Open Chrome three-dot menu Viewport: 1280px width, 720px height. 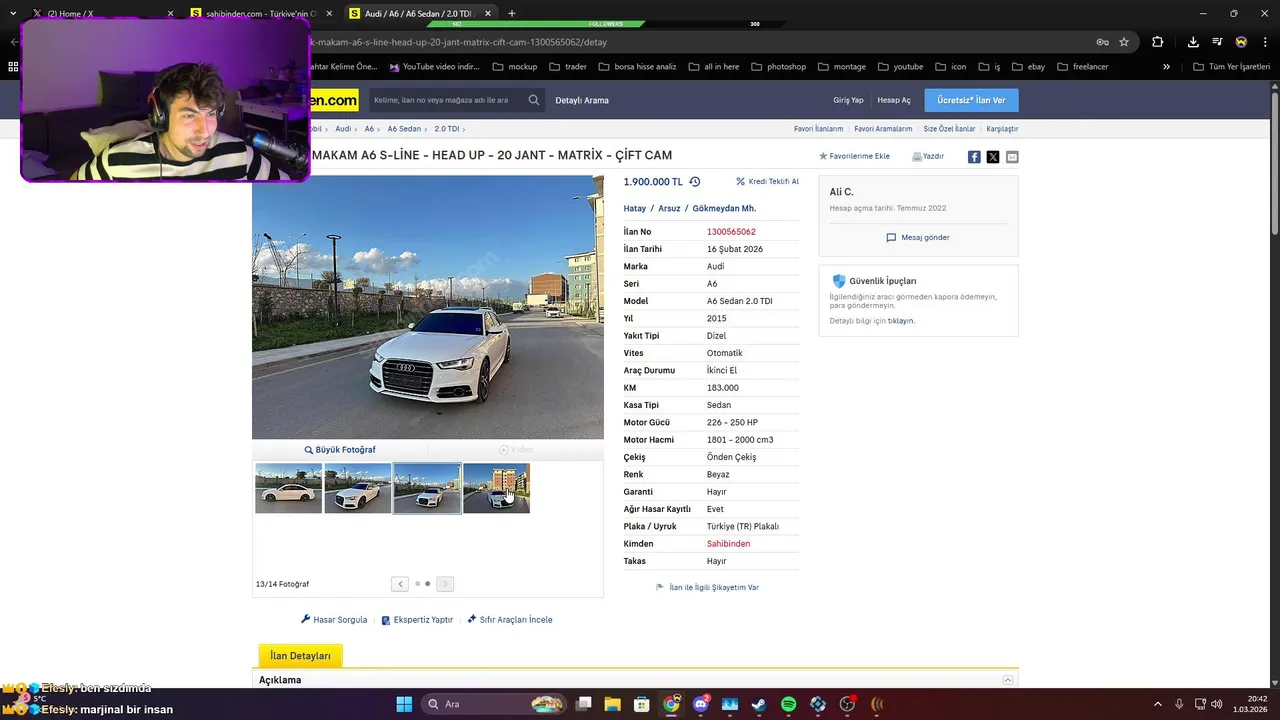pos(1263,42)
